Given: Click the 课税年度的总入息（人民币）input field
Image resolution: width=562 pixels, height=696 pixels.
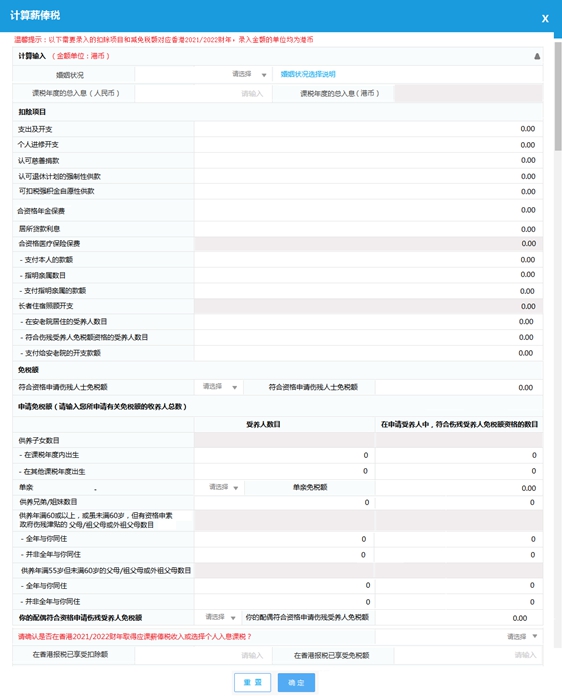Looking at the screenshot, I should [203, 93].
